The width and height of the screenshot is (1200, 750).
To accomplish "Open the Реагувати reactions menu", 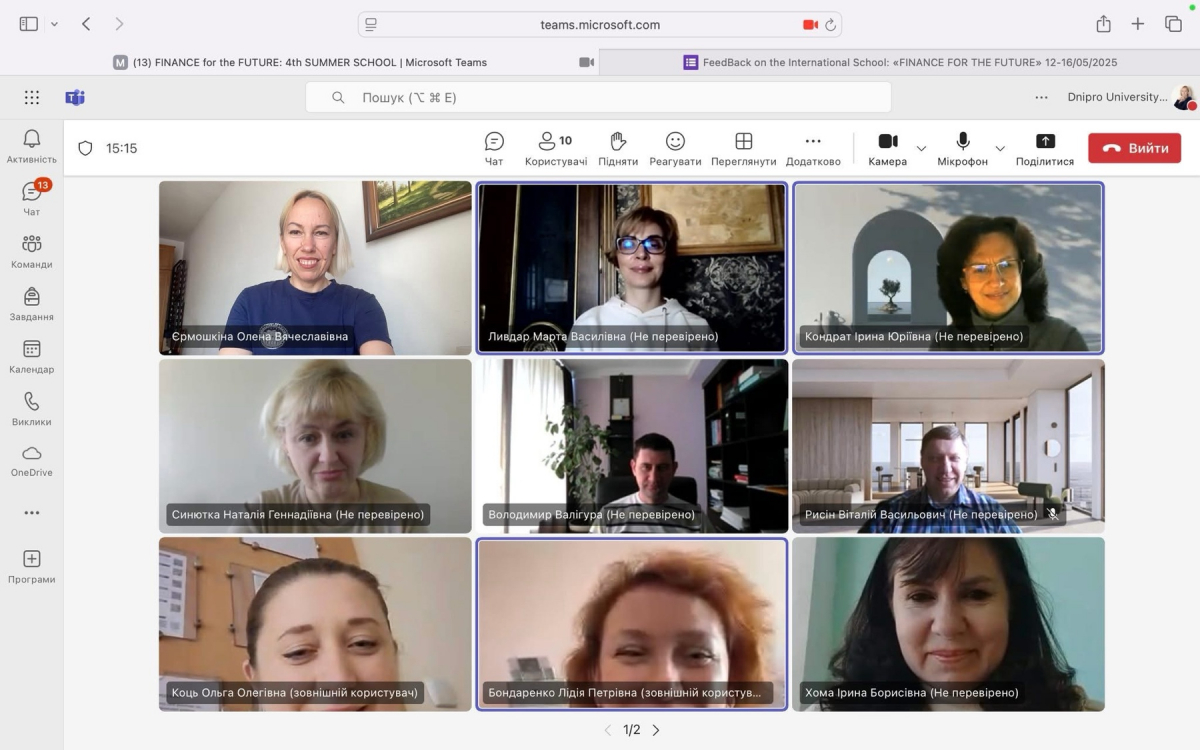I will [x=675, y=148].
